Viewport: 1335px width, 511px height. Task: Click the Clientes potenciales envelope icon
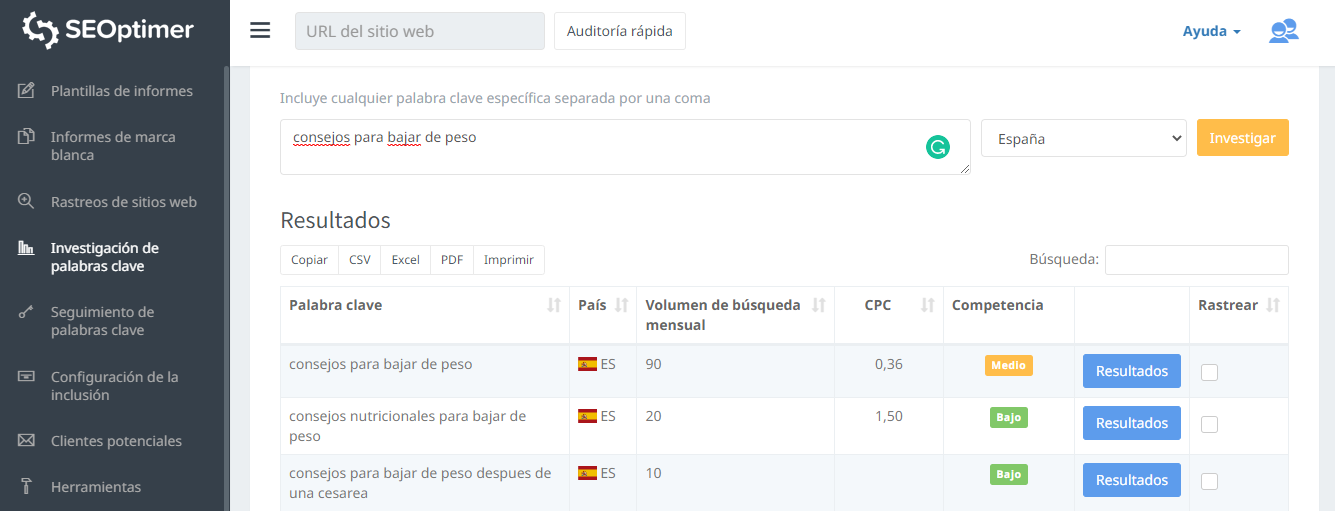point(27,441)
